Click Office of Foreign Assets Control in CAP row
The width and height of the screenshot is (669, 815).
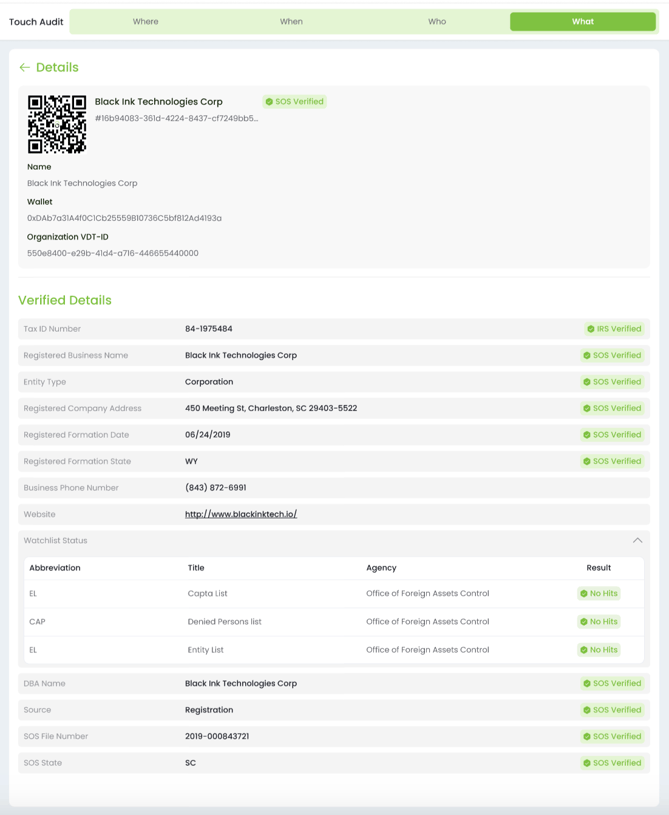click(427, 621)
